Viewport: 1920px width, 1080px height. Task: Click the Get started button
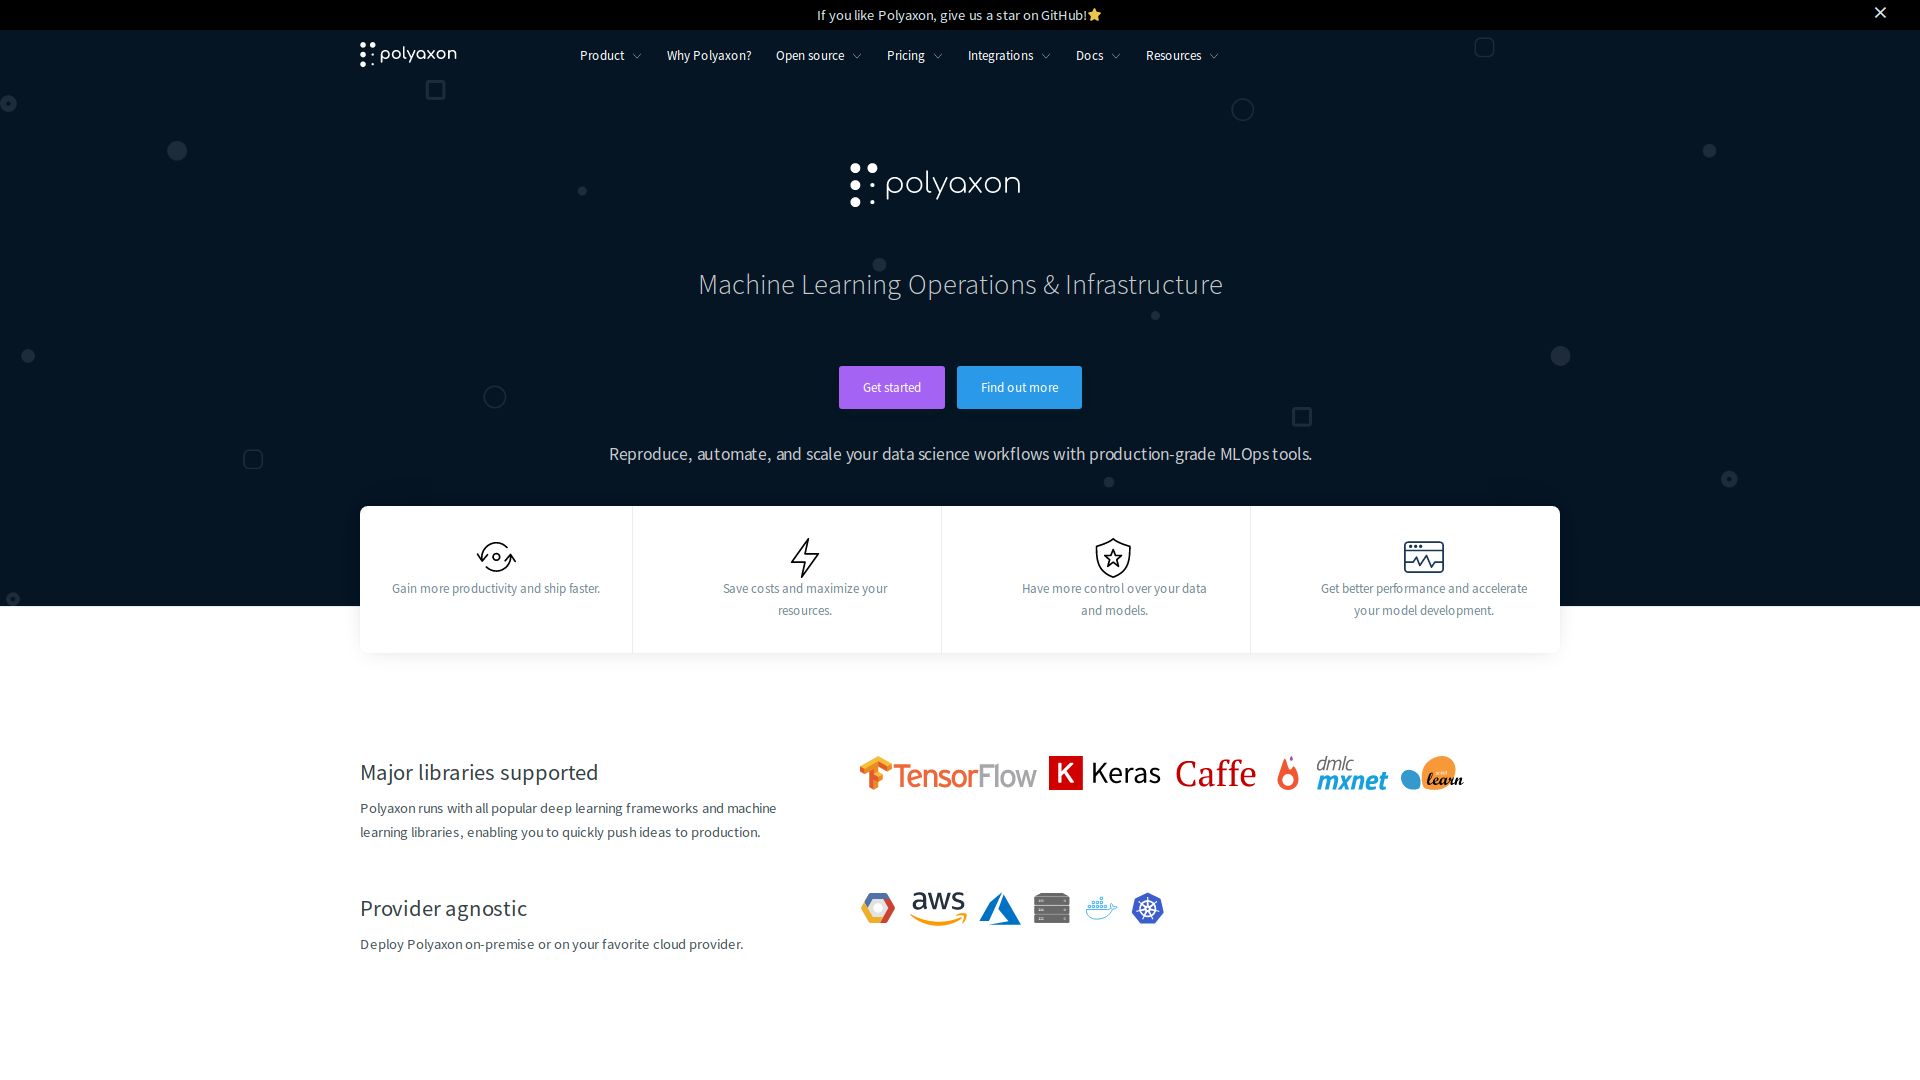click(891, 387)
